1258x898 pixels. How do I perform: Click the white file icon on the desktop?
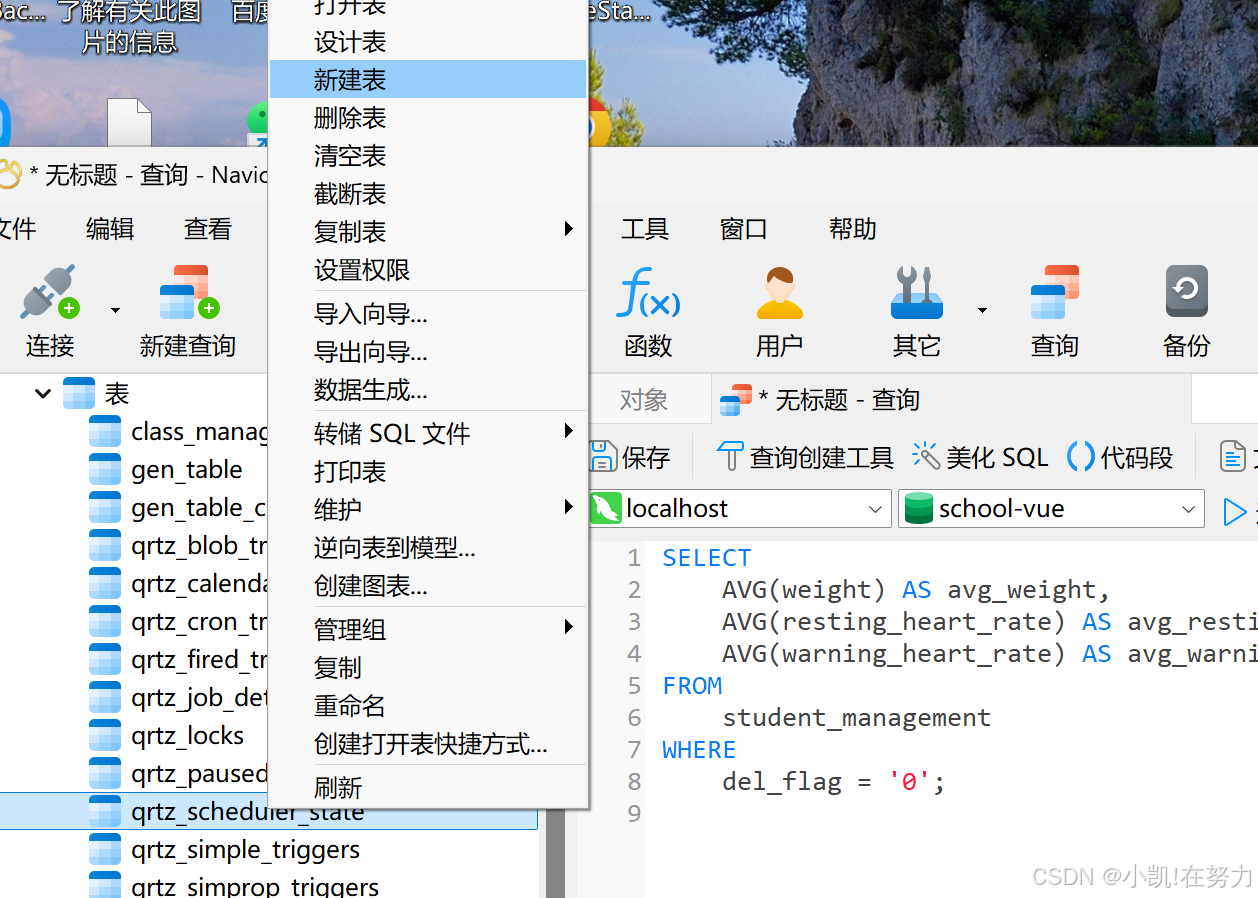pyautogui.click(x=129, y=122)
